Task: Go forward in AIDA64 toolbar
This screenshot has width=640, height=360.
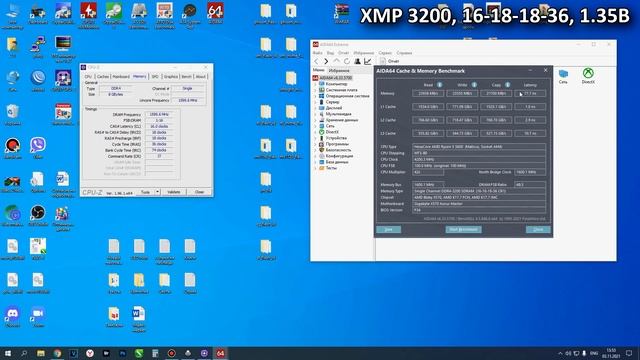Action: click(x=326, y=61)
